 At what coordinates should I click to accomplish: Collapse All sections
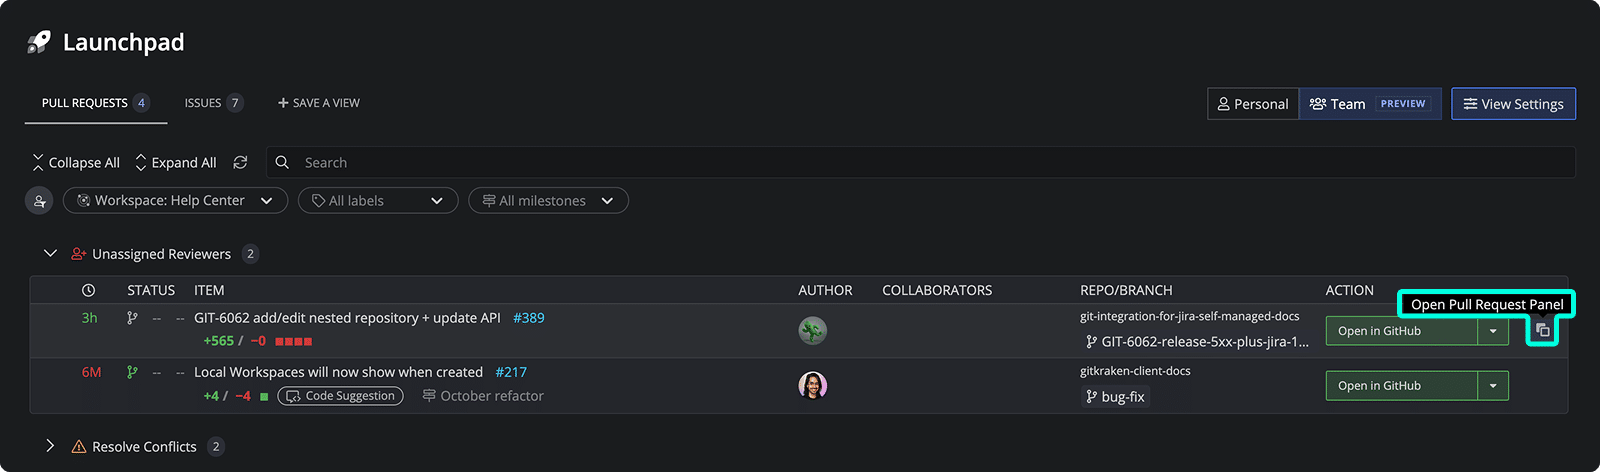pyautogui.click(x=75, y=162)
